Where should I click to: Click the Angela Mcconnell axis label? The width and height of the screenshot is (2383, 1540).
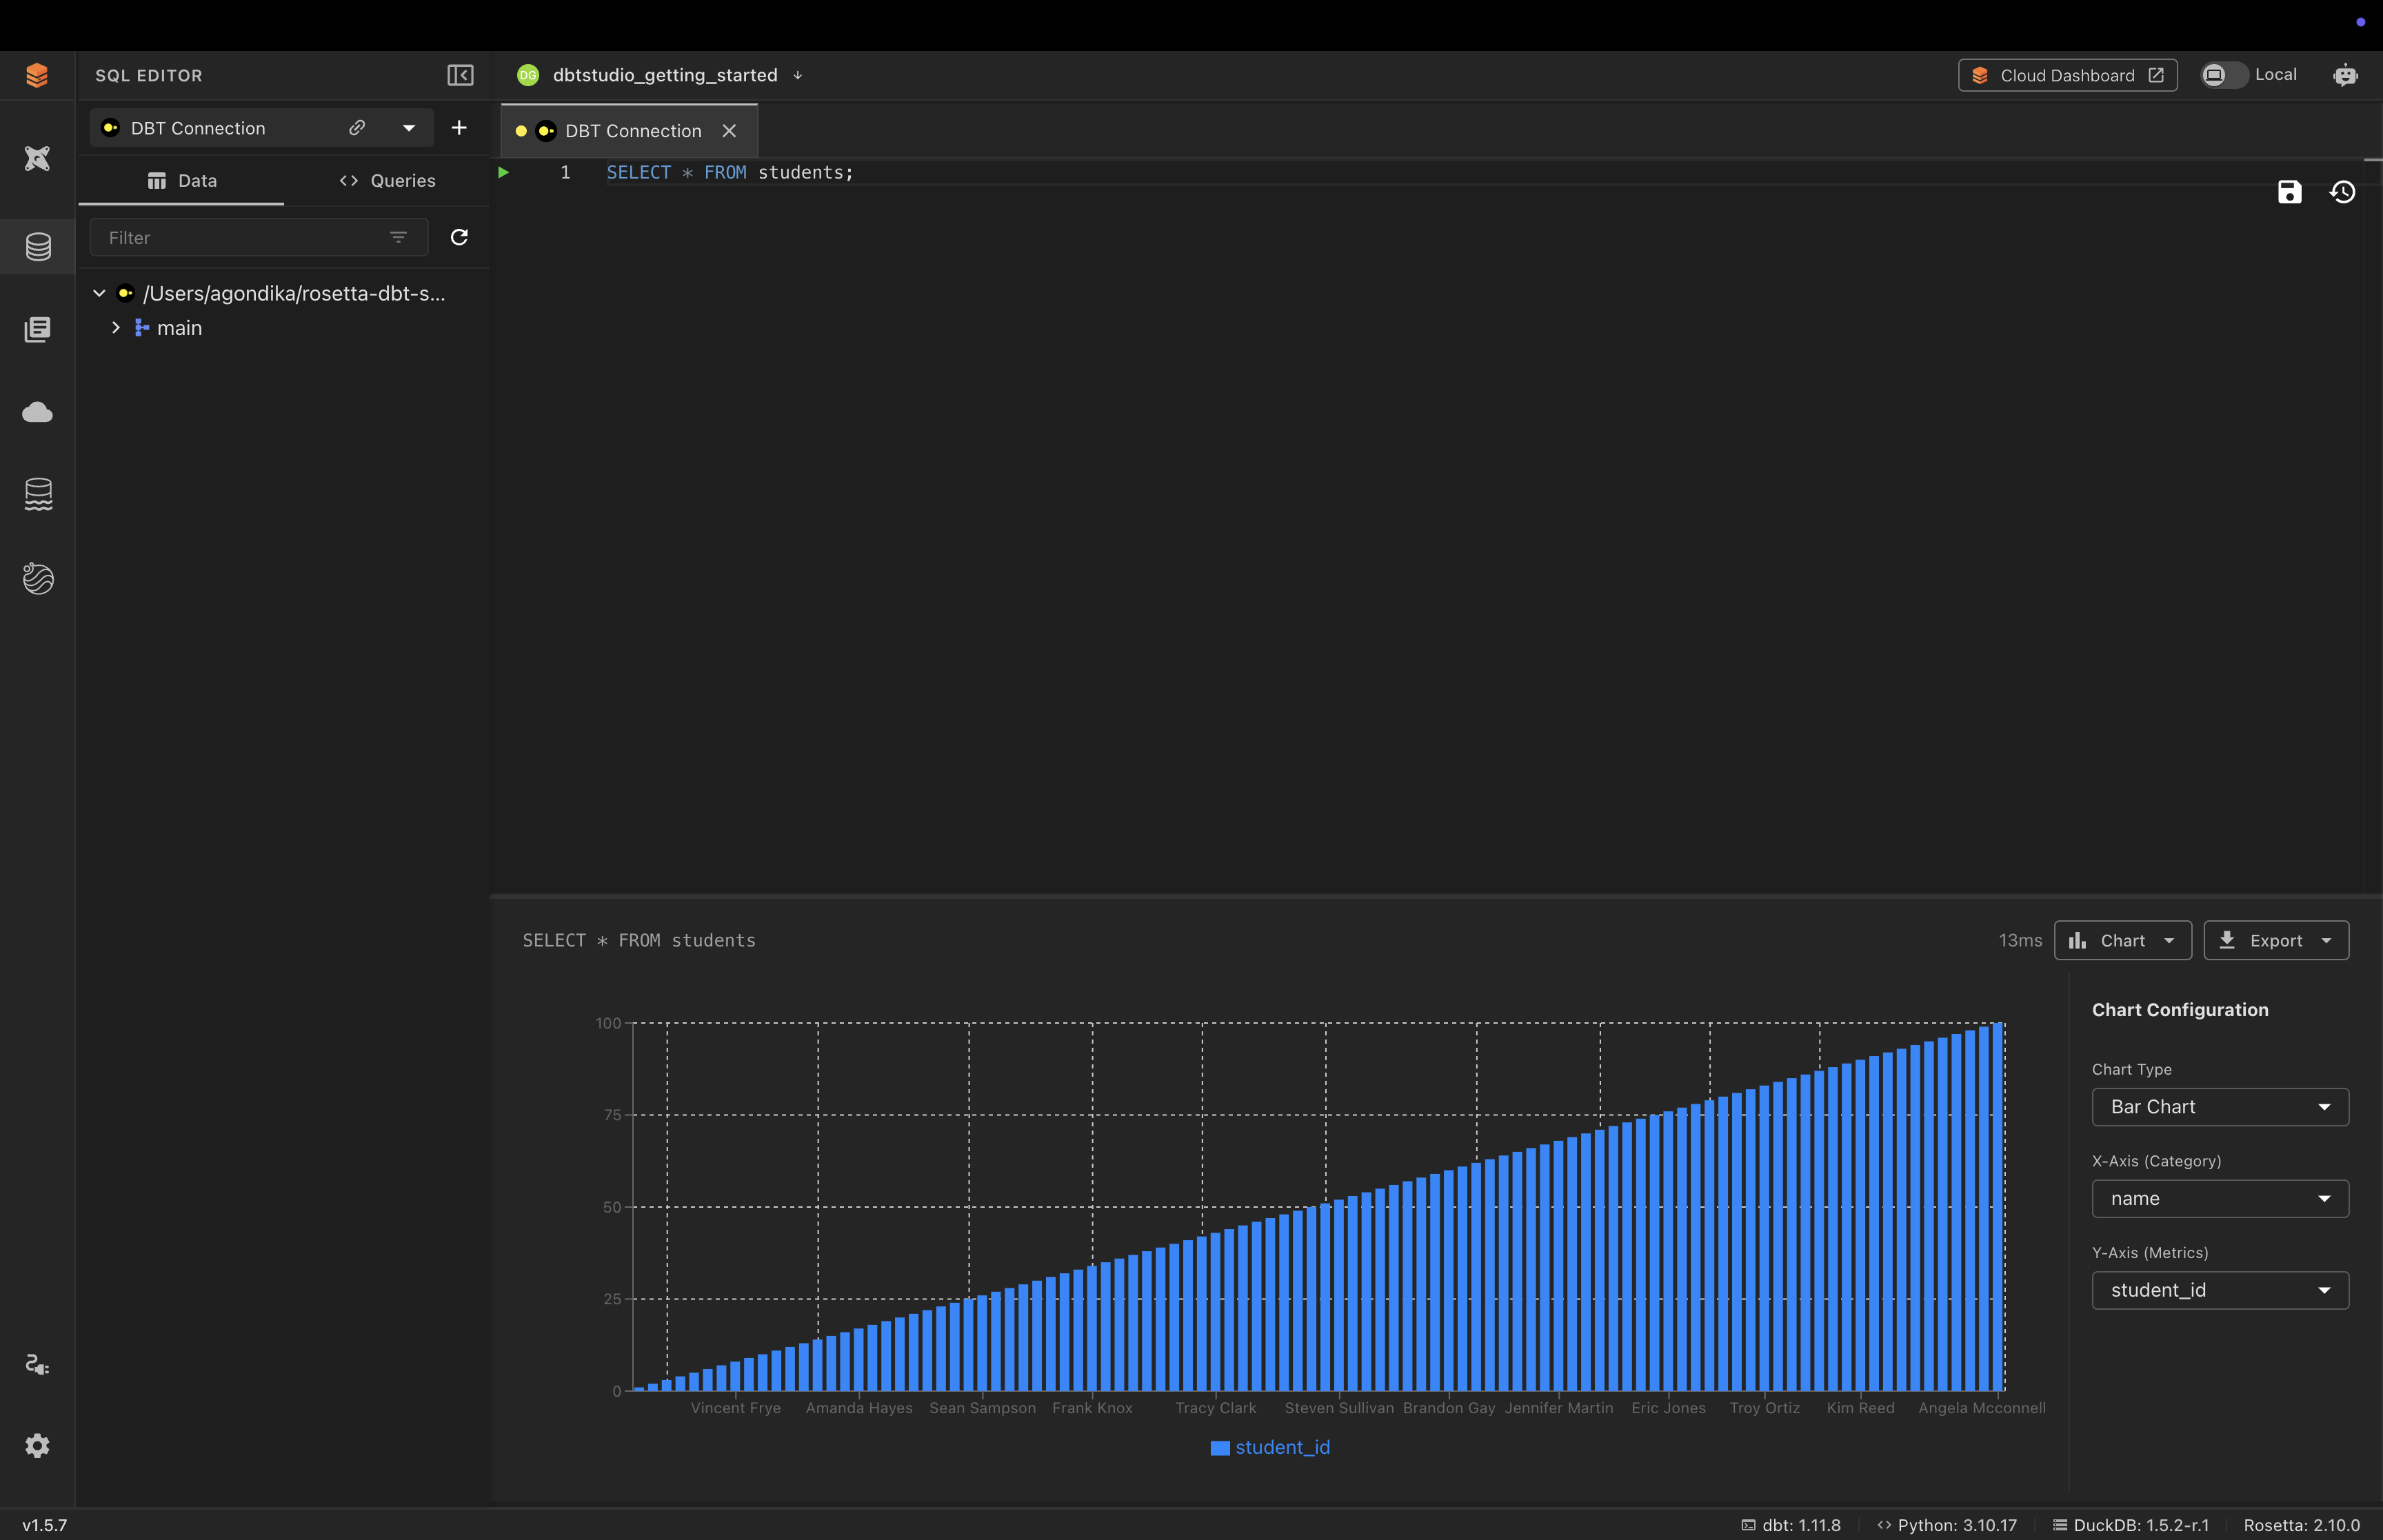click(1981, 1407)
